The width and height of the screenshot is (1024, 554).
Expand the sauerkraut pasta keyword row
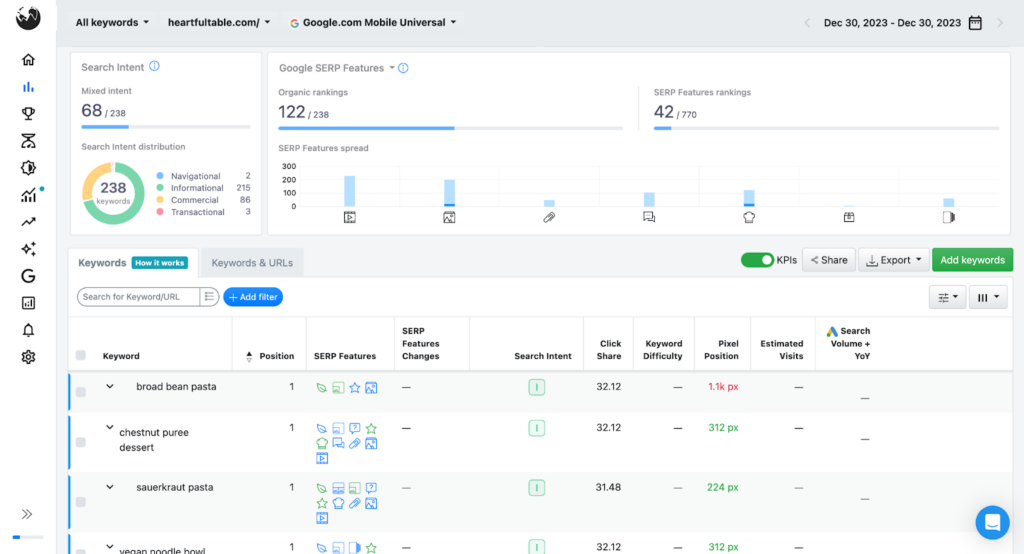click(111, 487)
